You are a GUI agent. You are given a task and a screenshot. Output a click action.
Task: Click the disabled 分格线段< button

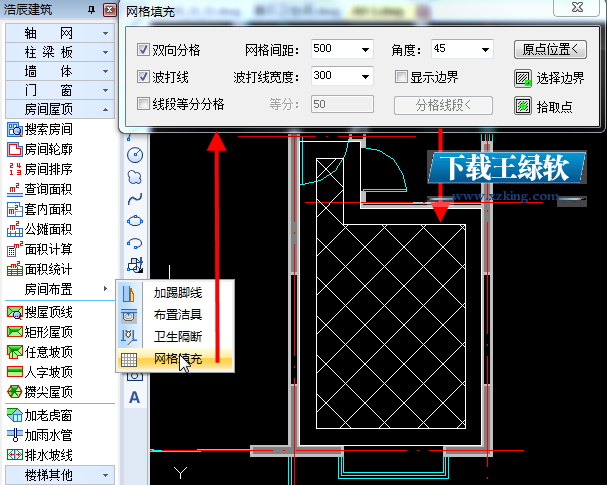pyautogui.click(x=443, y=105)
